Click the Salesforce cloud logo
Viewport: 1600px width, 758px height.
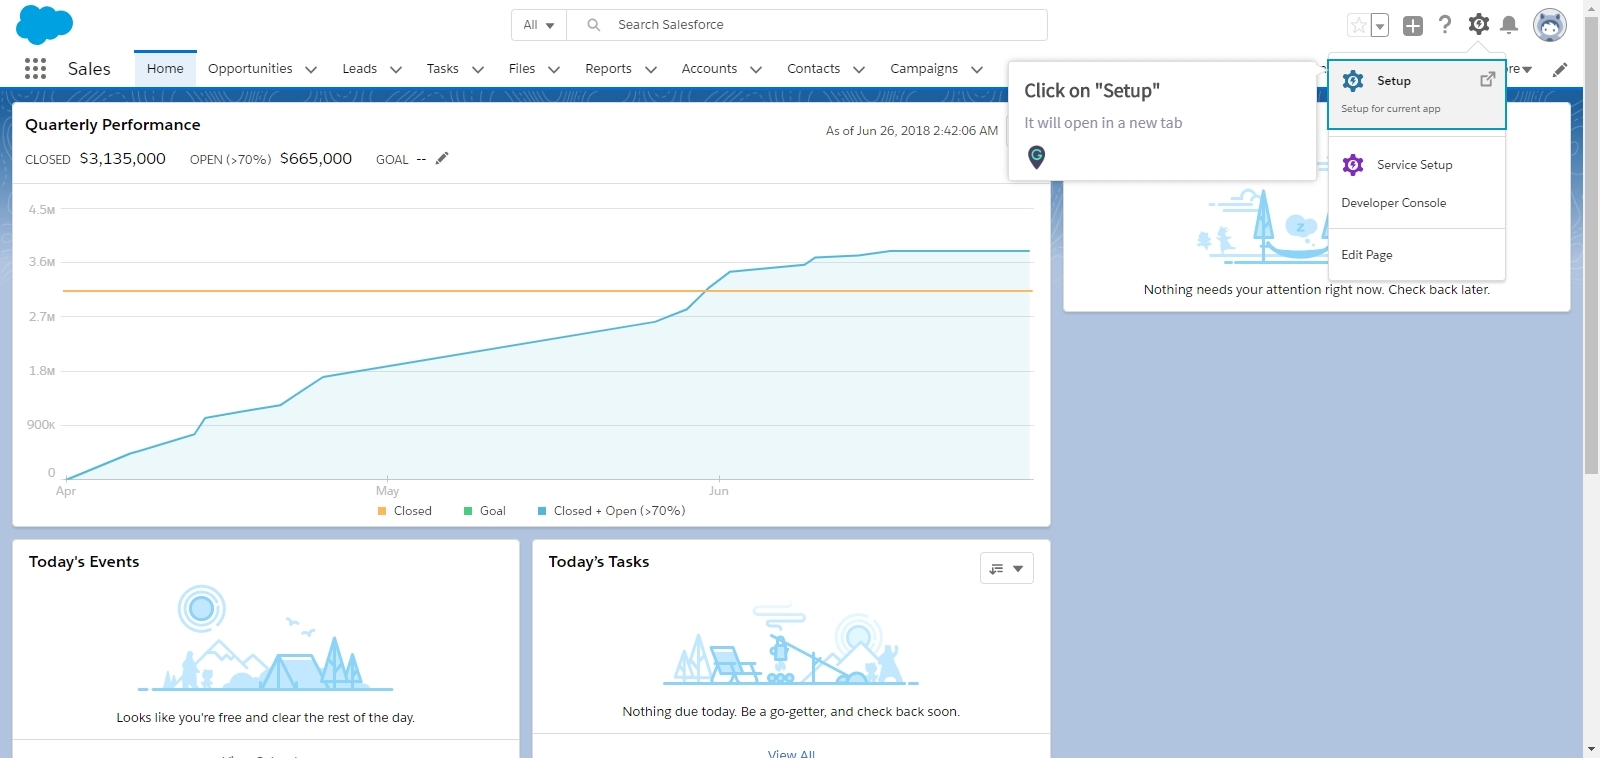tap(45, 24)
